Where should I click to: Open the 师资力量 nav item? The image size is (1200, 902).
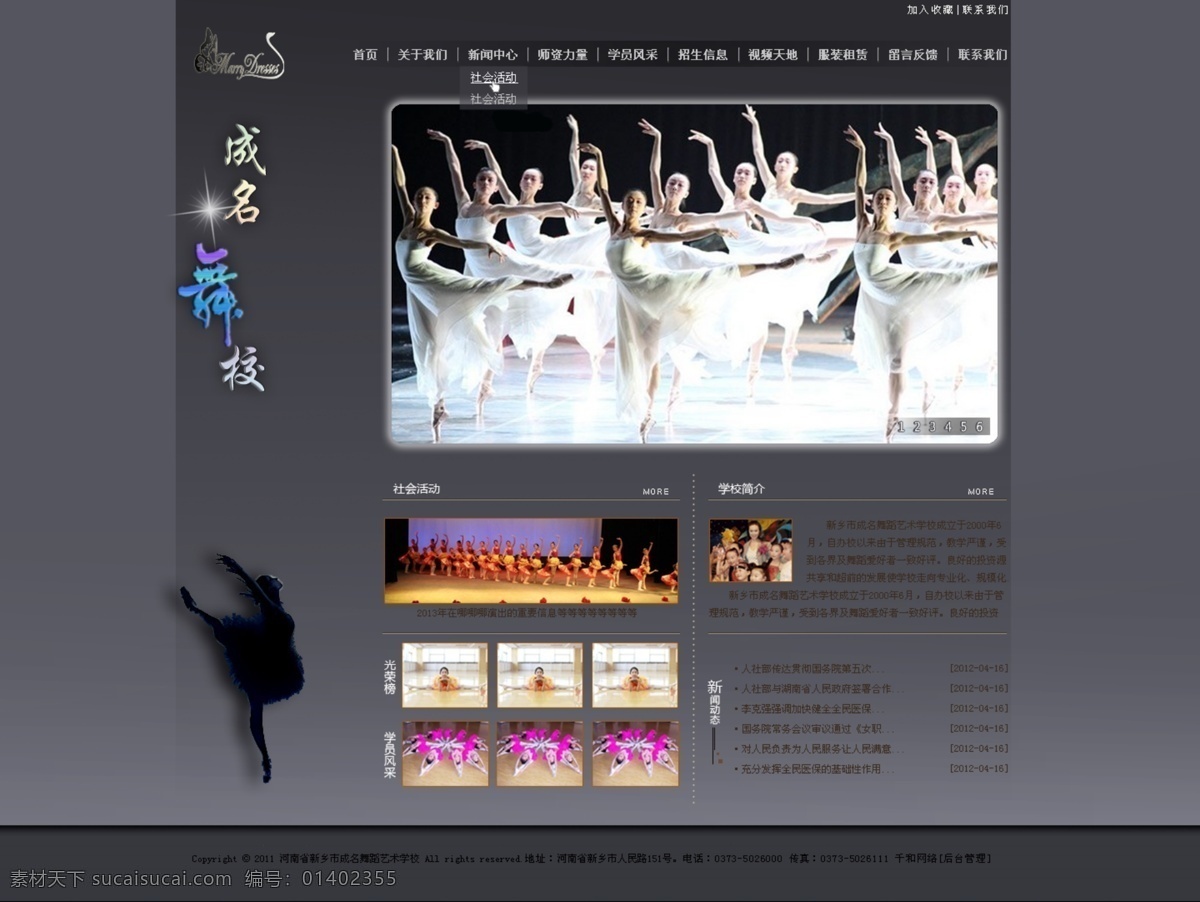(562, 54)
